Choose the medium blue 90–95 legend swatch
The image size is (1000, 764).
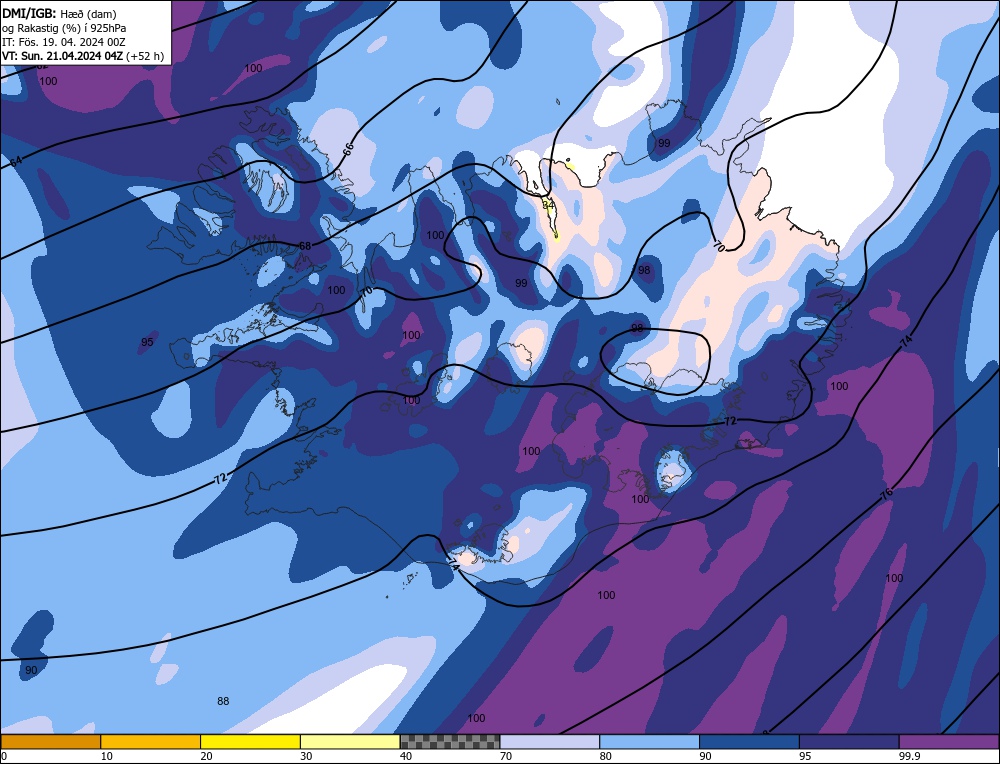(749, 742)
